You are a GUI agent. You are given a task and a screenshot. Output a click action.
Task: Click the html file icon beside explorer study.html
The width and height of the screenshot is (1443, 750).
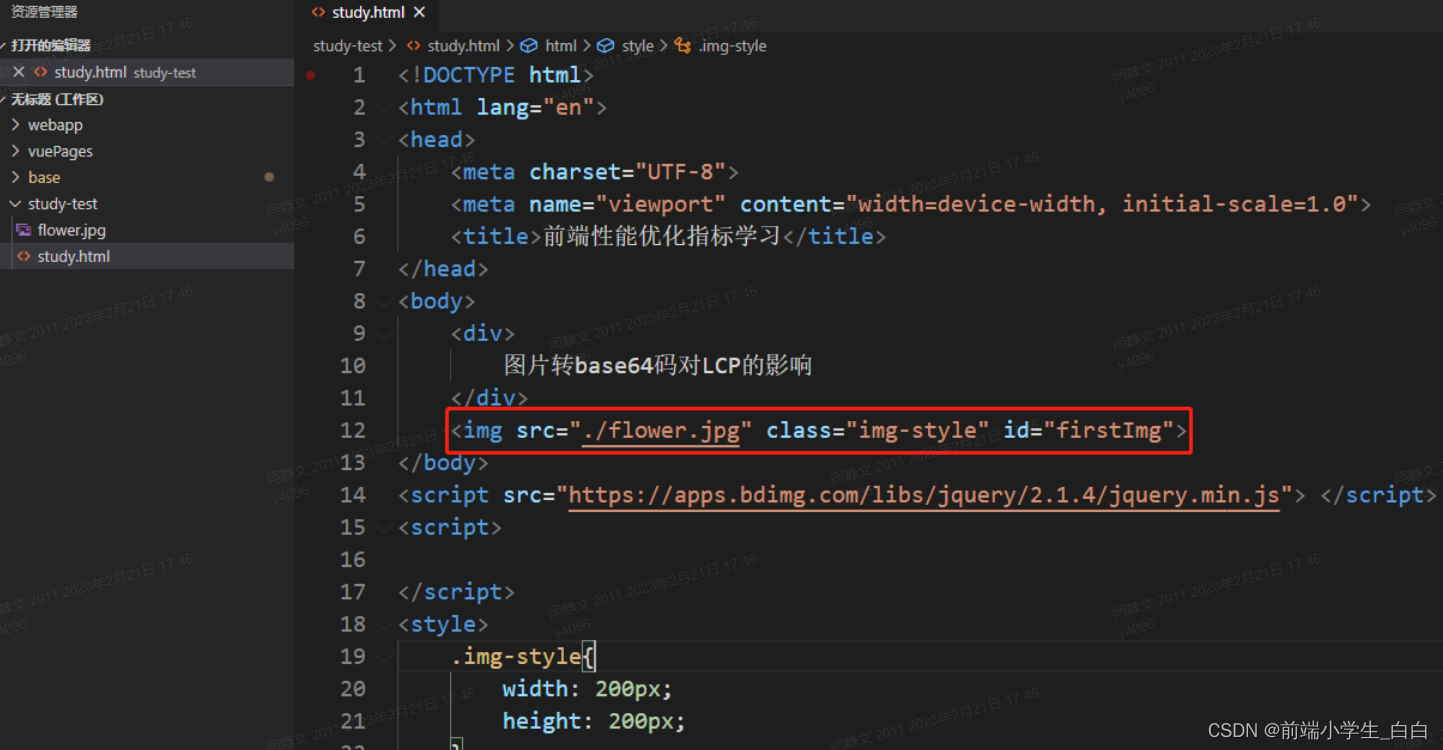click(x=24, y=256)
